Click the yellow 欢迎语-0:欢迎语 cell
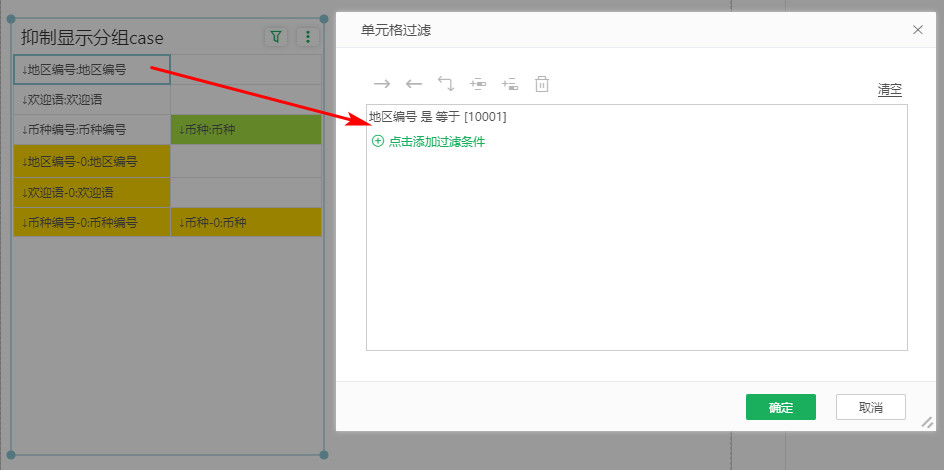944x470 pixels. [92, 192]
